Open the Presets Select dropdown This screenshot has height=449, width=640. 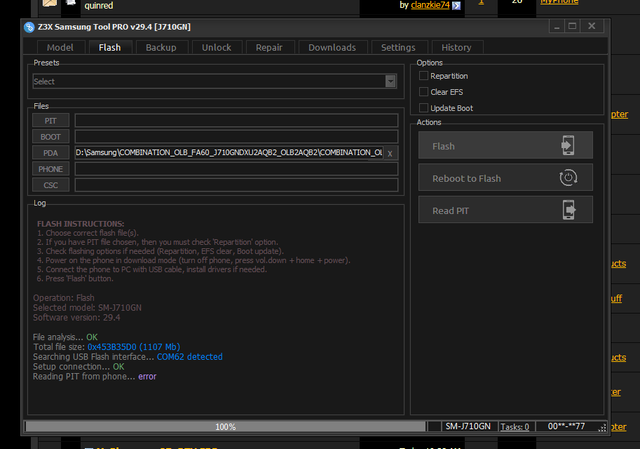point(391,81)
